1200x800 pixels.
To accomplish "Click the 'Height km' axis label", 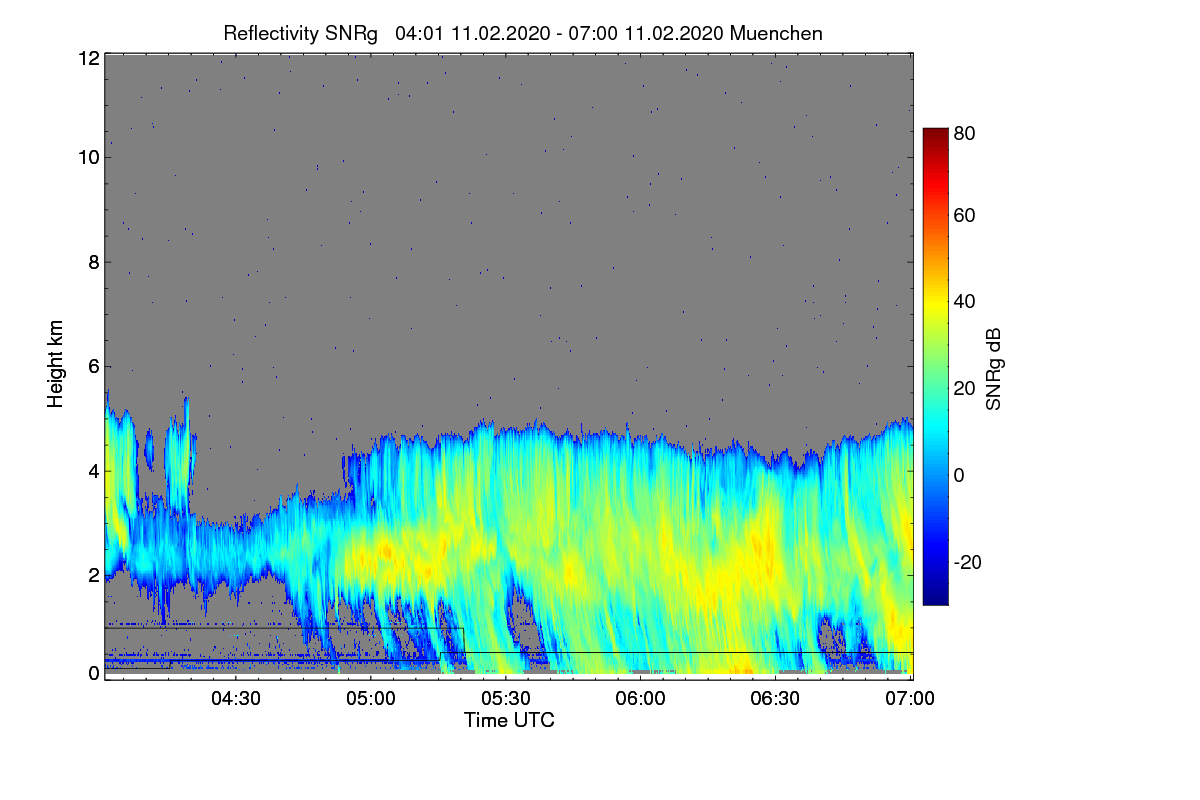I will [56, 366].
